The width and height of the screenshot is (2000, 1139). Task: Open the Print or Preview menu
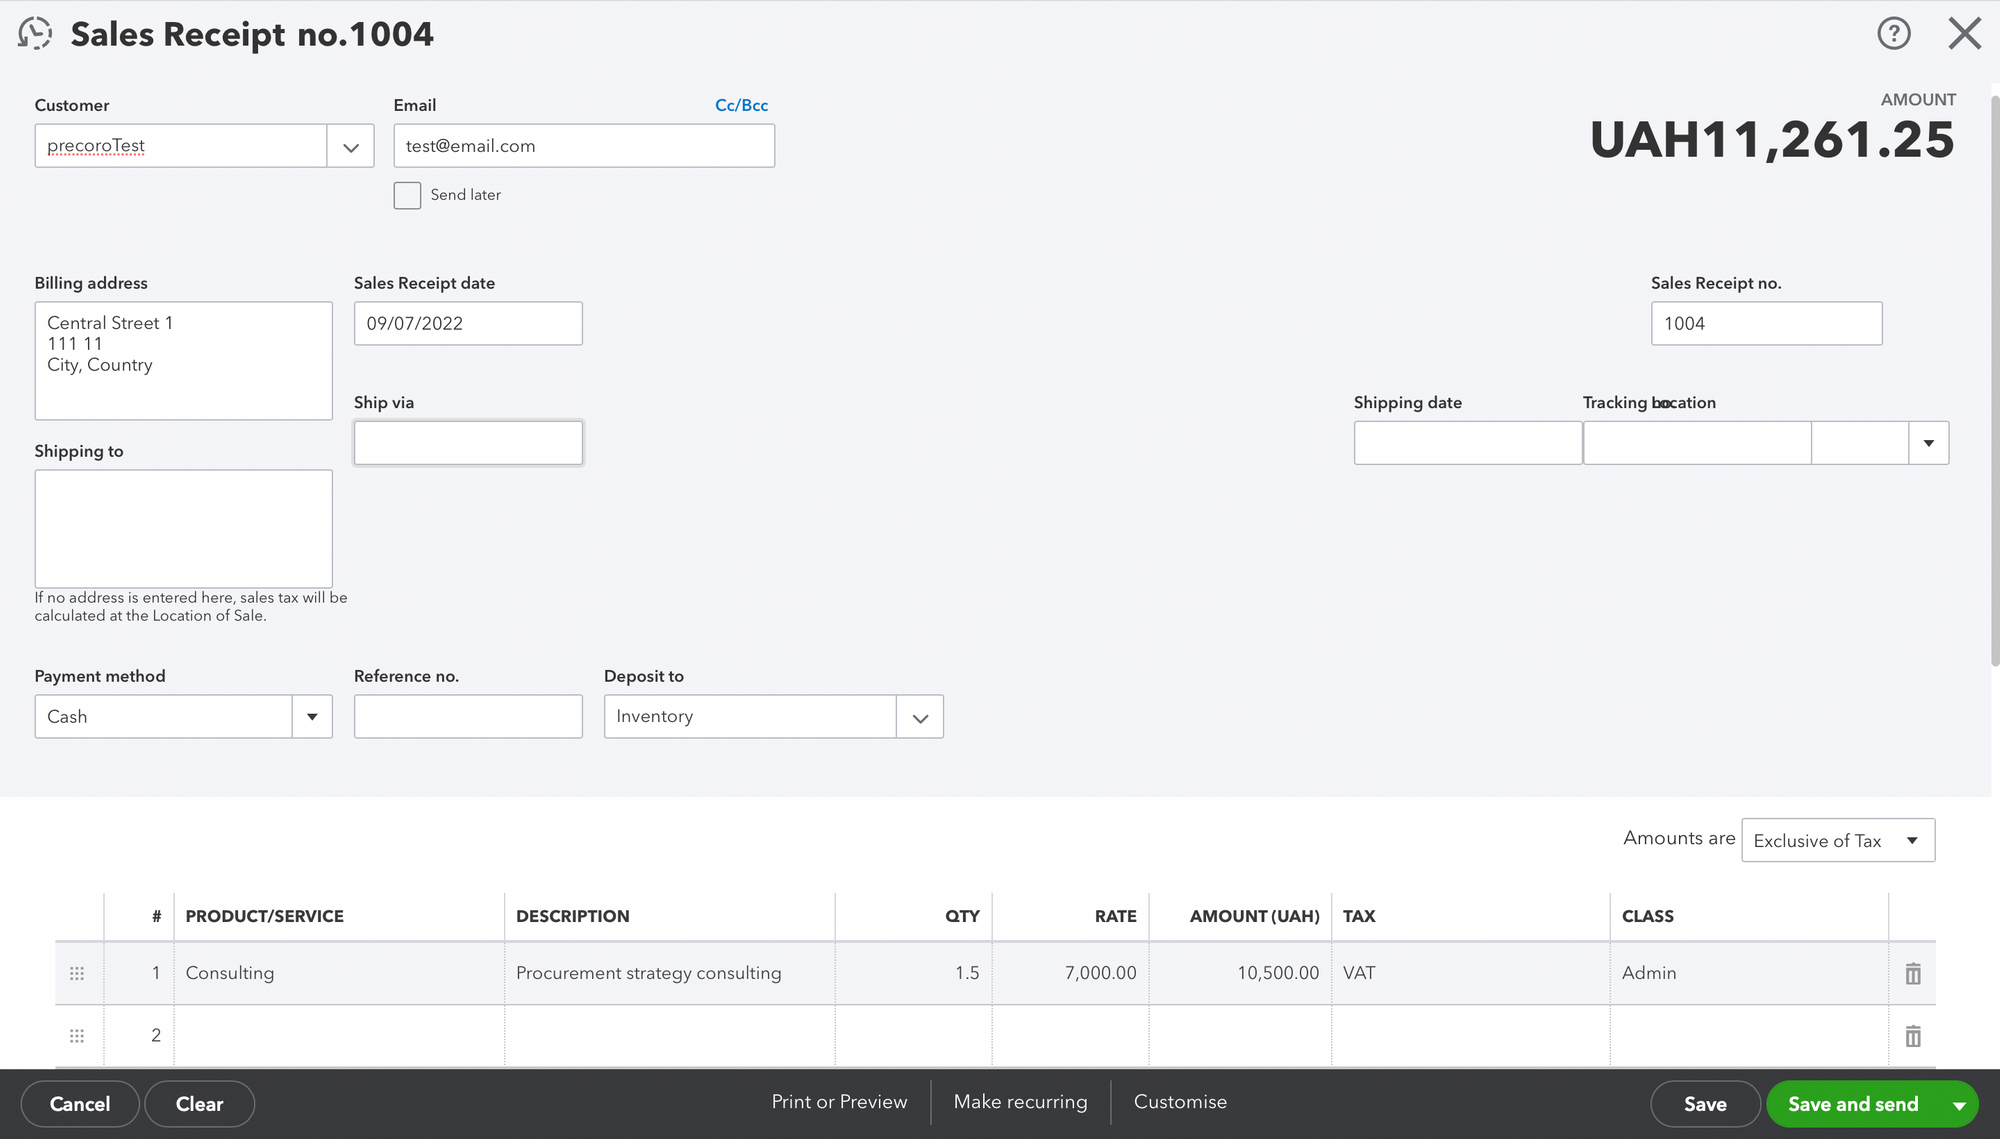point(839,1102)
